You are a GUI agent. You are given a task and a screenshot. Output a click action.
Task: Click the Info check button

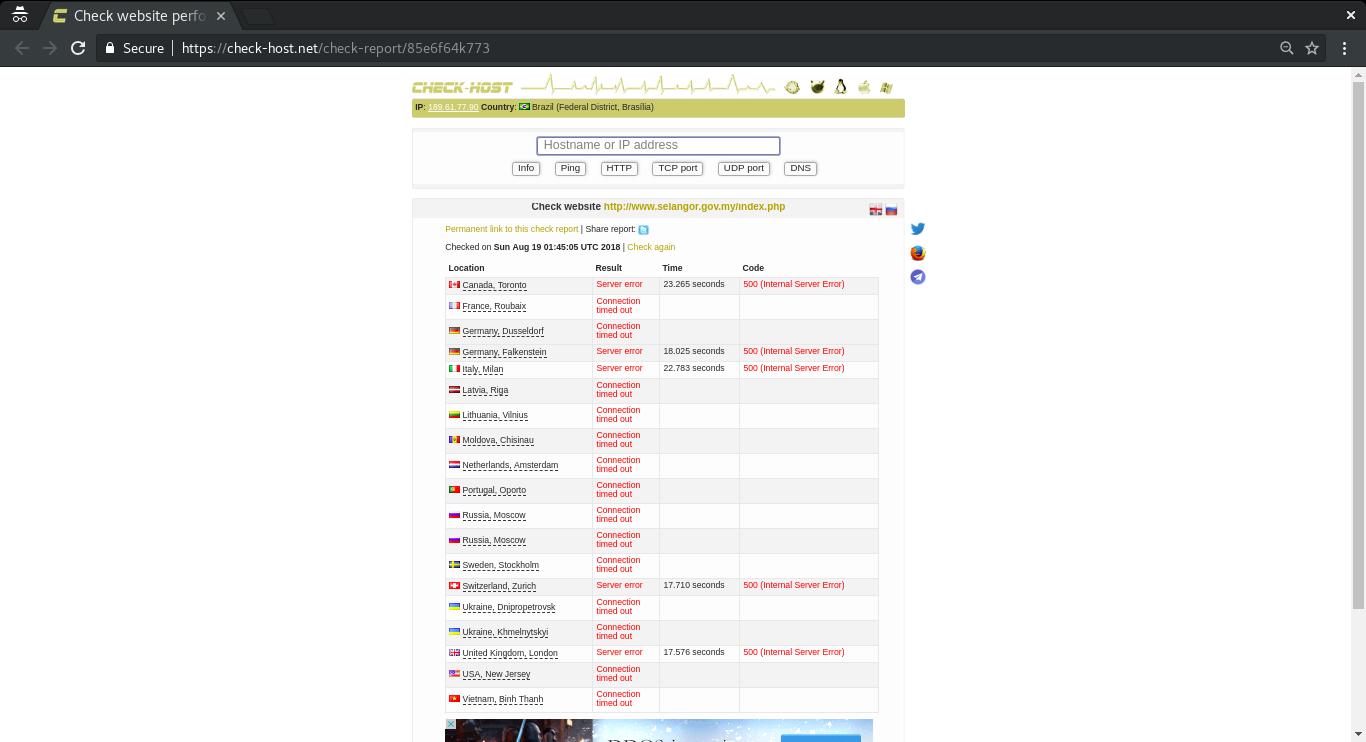click(526, 168)
